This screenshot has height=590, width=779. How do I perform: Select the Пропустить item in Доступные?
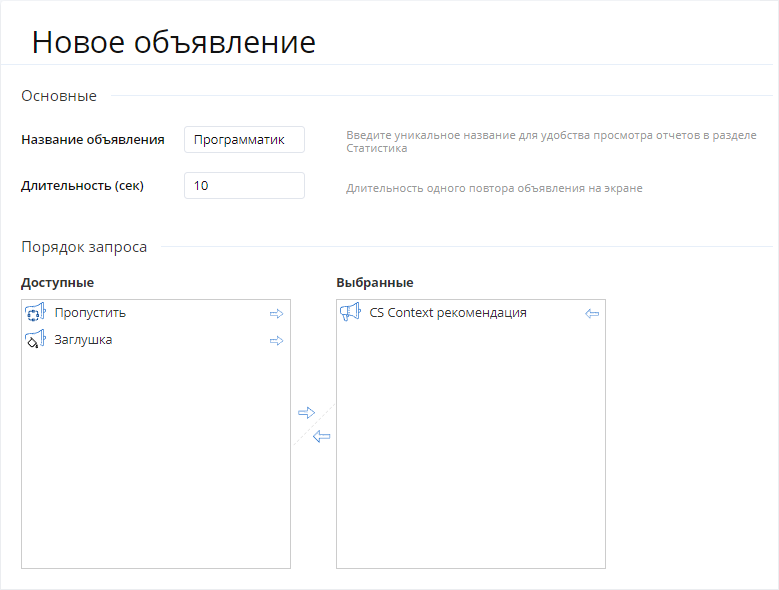point(156,313)
